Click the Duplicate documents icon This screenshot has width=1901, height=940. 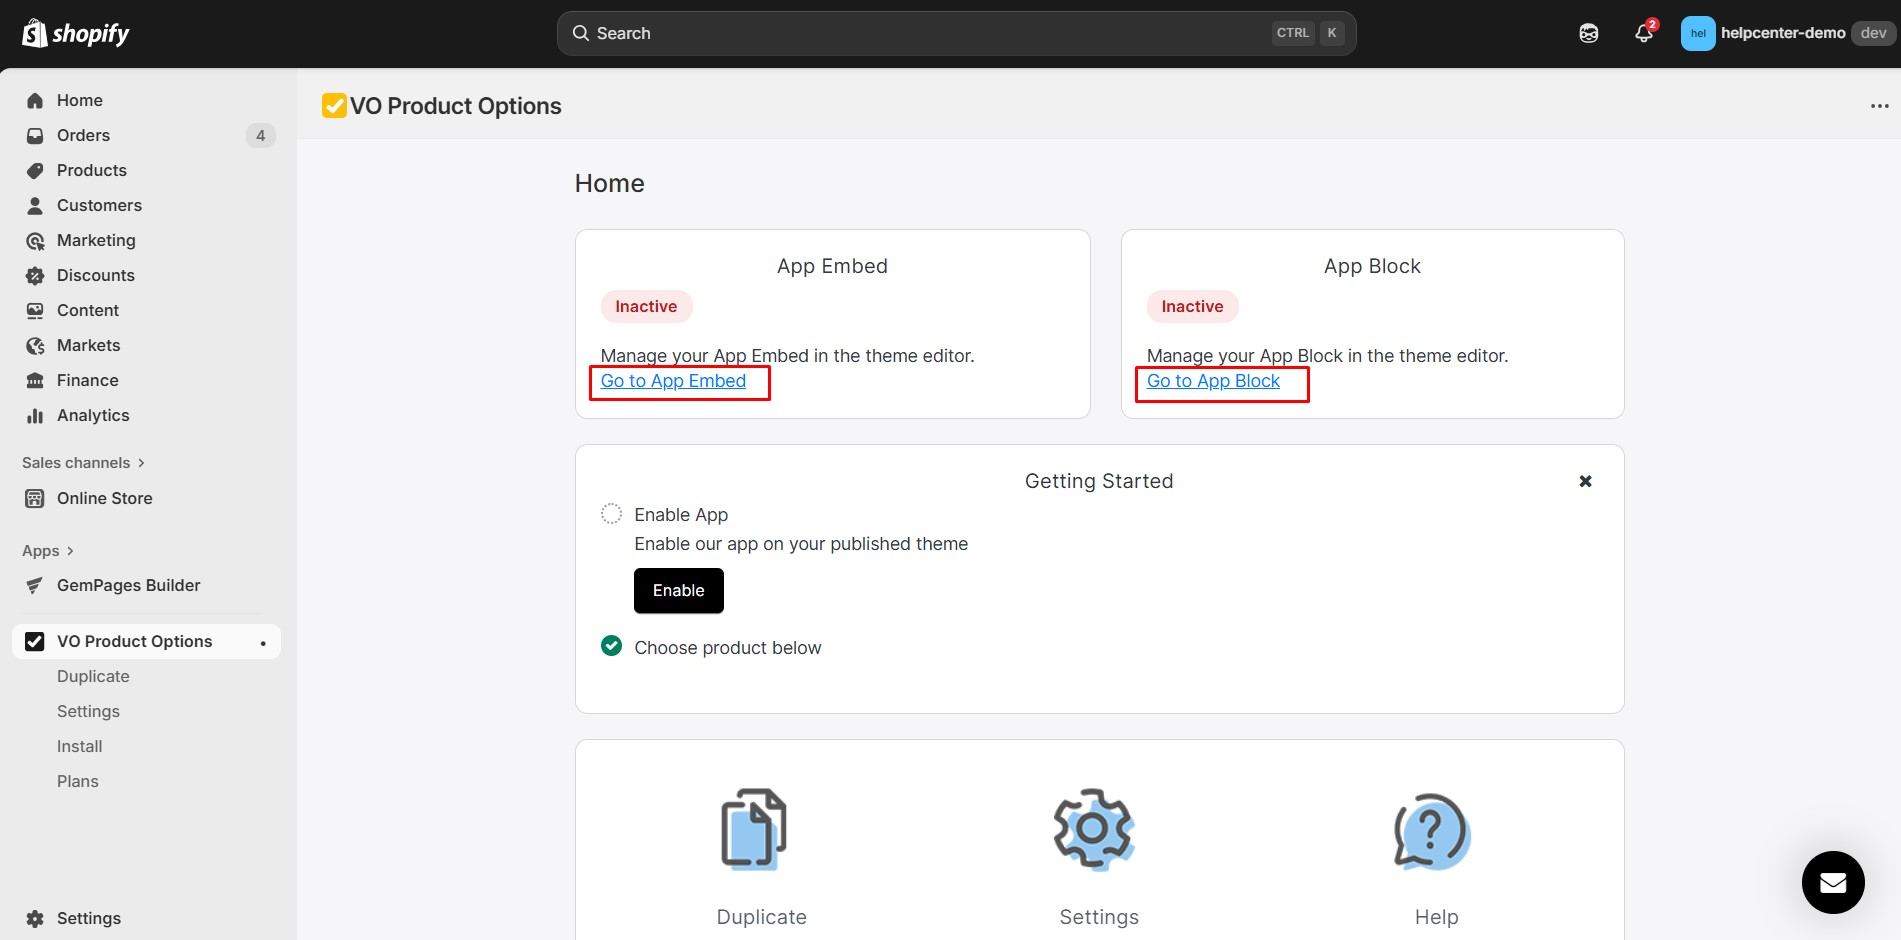[x=754, y=829]
